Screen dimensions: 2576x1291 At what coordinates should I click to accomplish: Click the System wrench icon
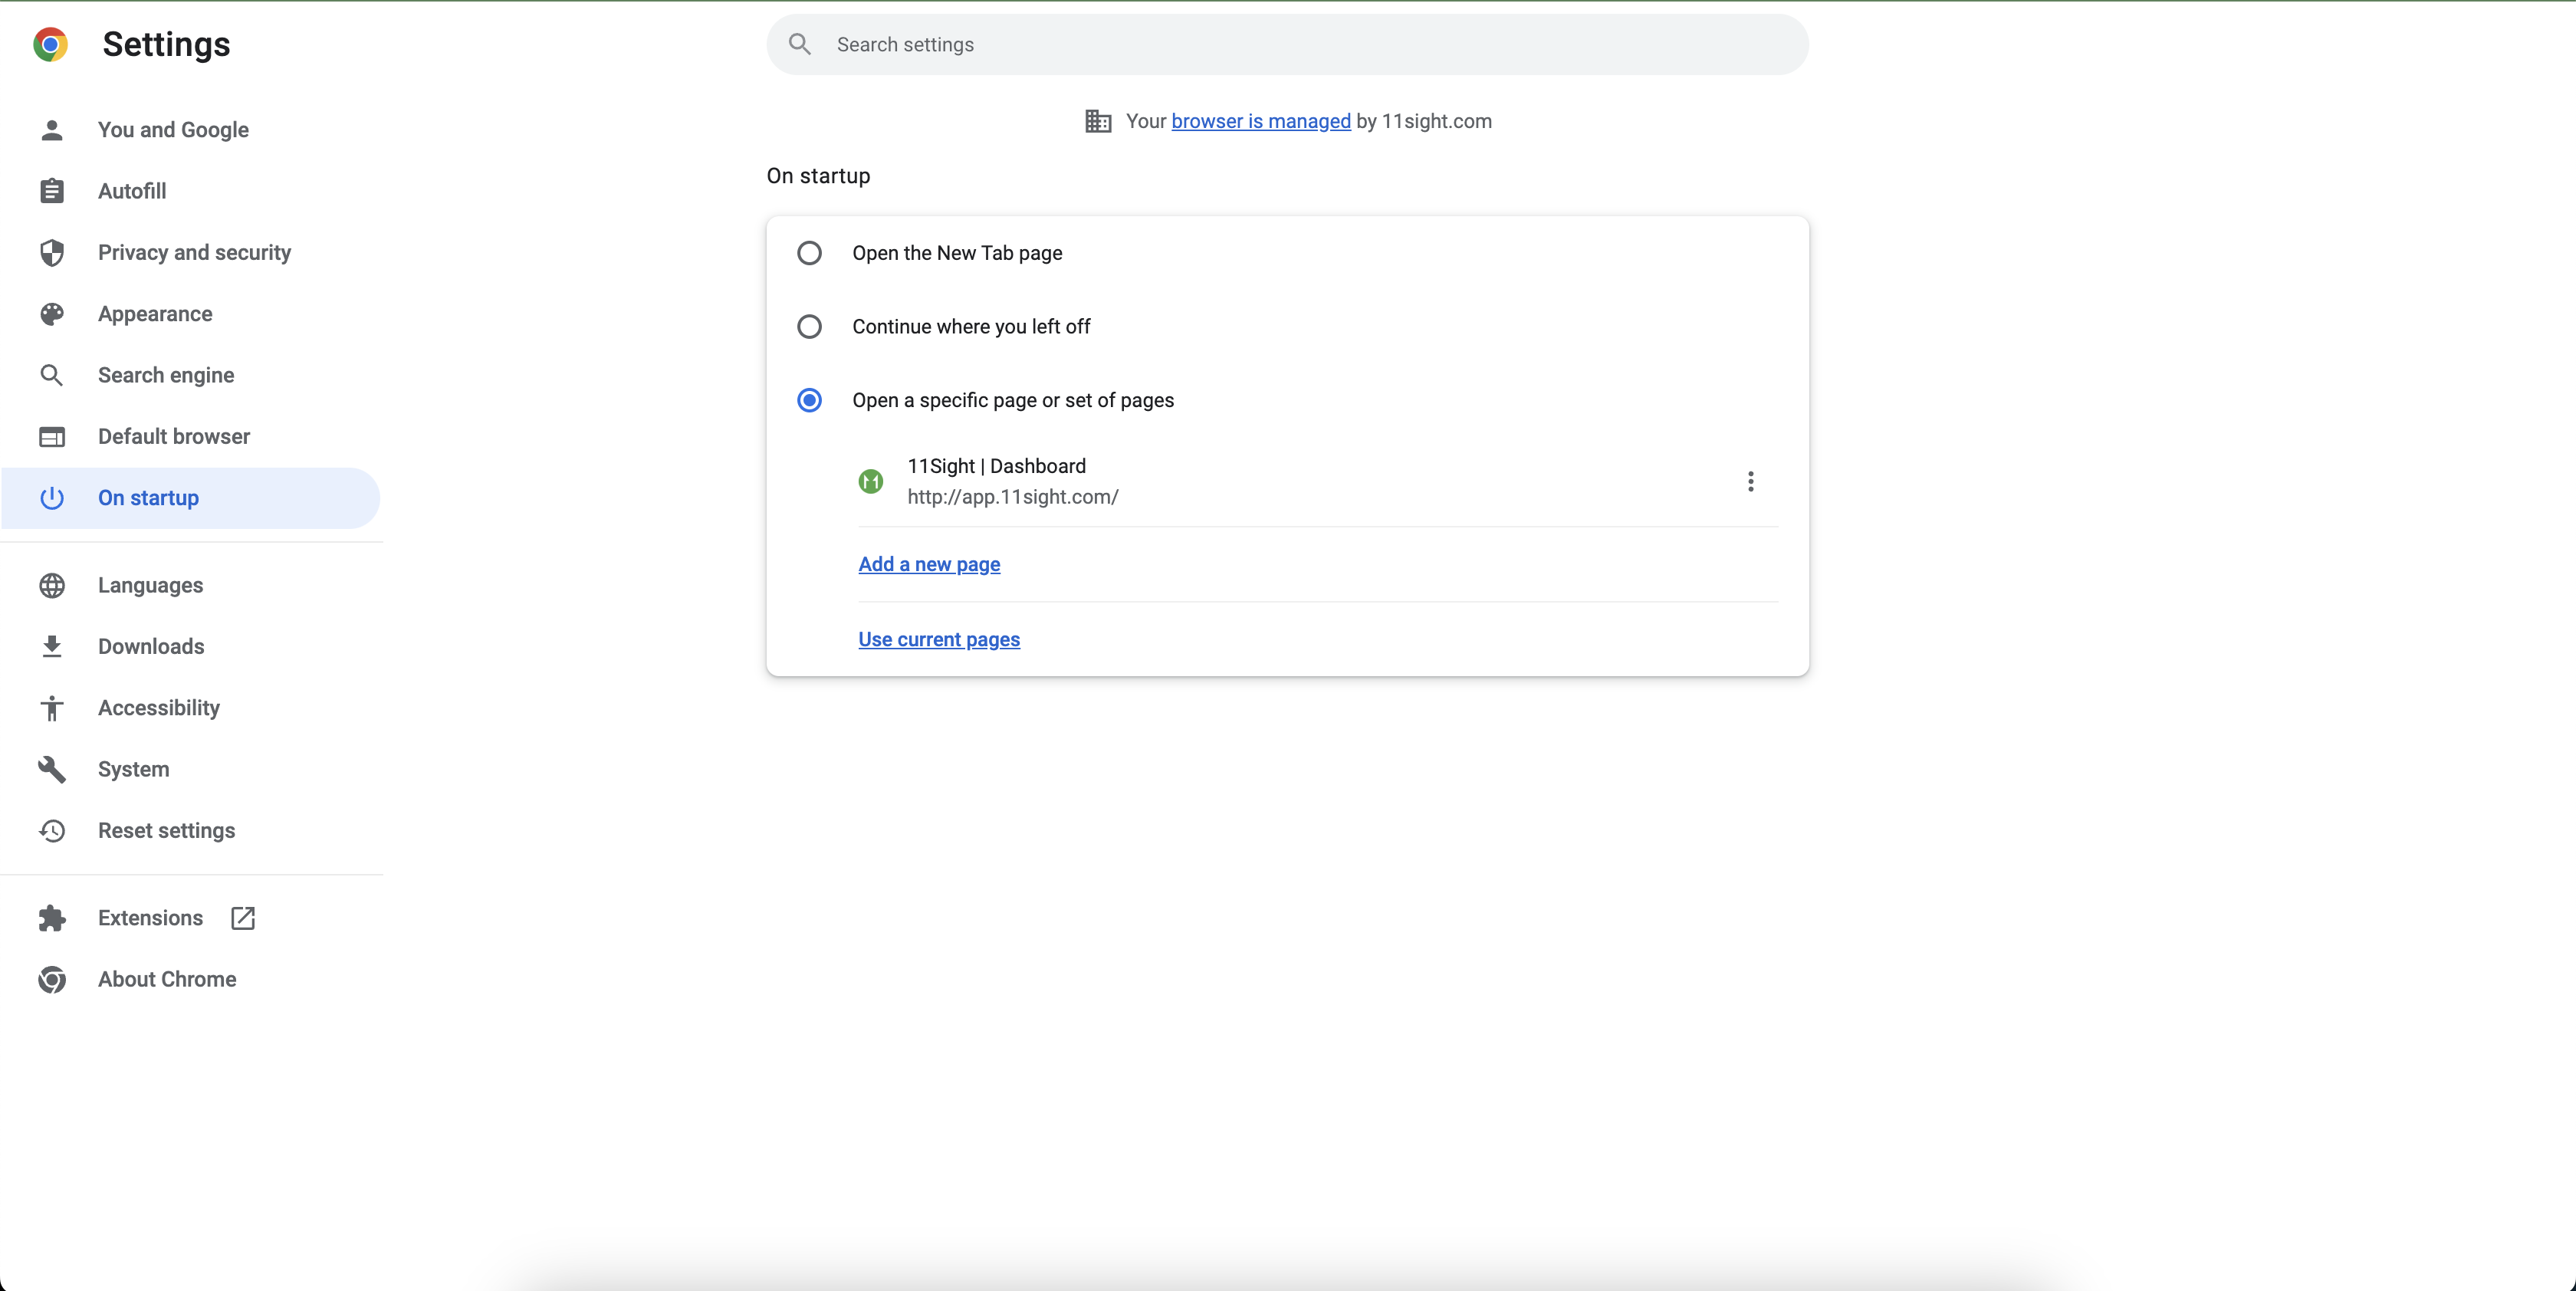point(52,769)
